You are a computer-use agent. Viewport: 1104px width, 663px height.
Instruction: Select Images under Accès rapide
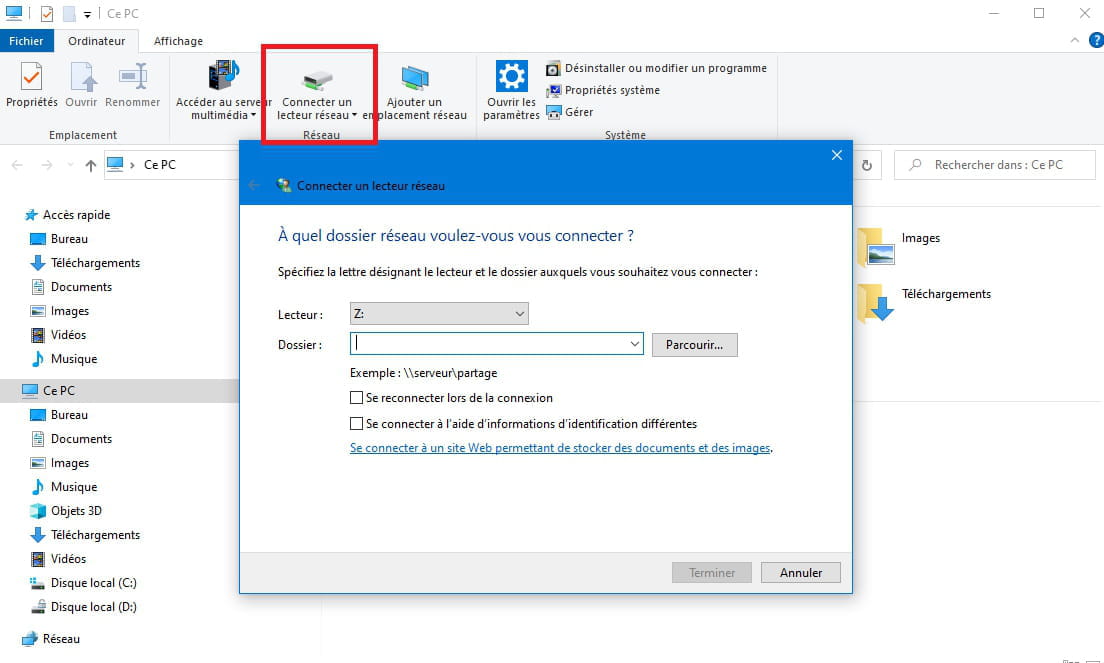coord(60,310)
